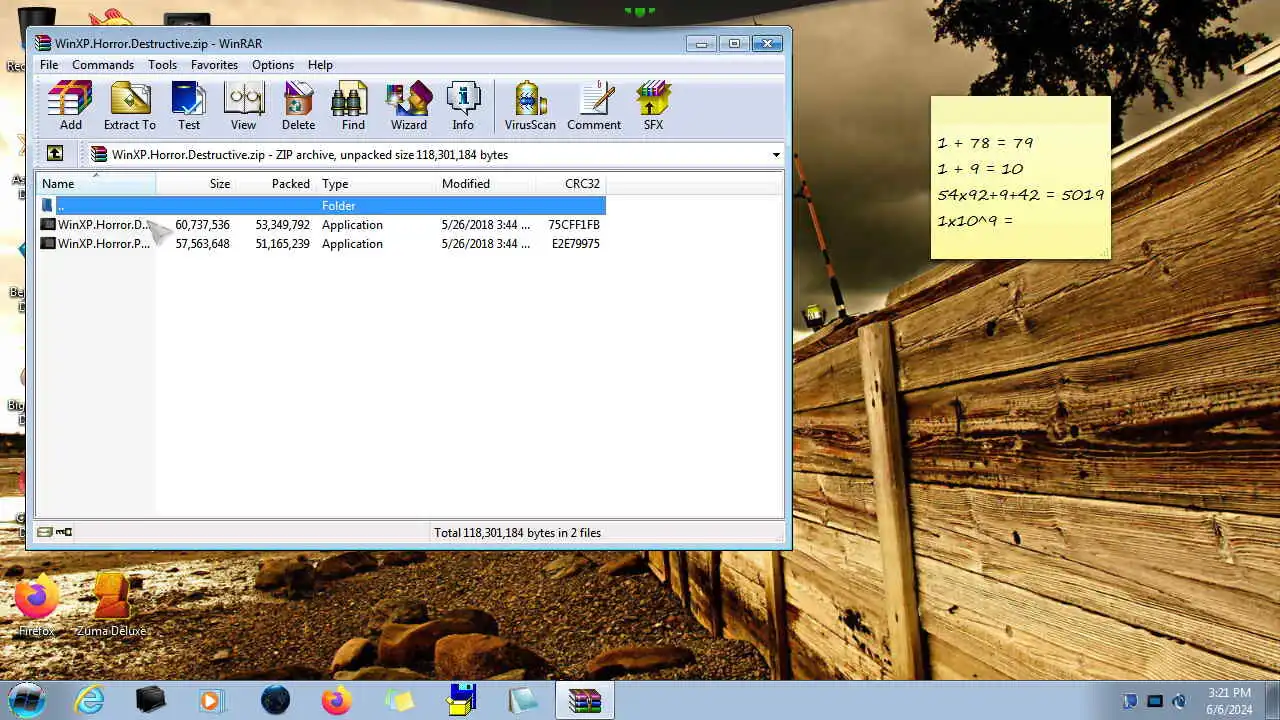Screen dimensions: 1280x720
Task: Click the Firefox icon on the taskbar
Action: coord(337,700)
